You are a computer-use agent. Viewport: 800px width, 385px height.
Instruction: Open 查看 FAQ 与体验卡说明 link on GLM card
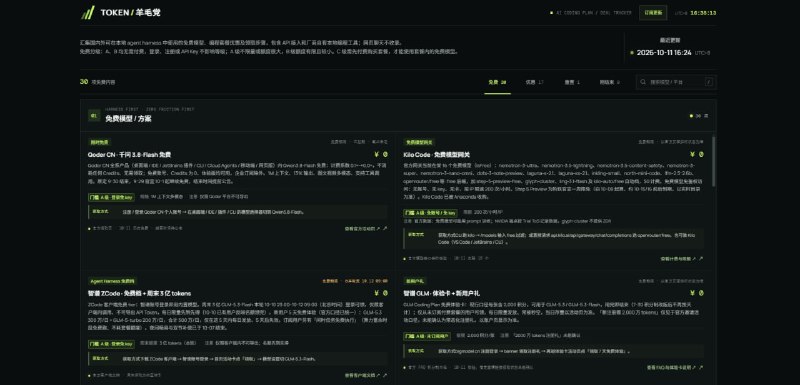[x=671, y=367]
